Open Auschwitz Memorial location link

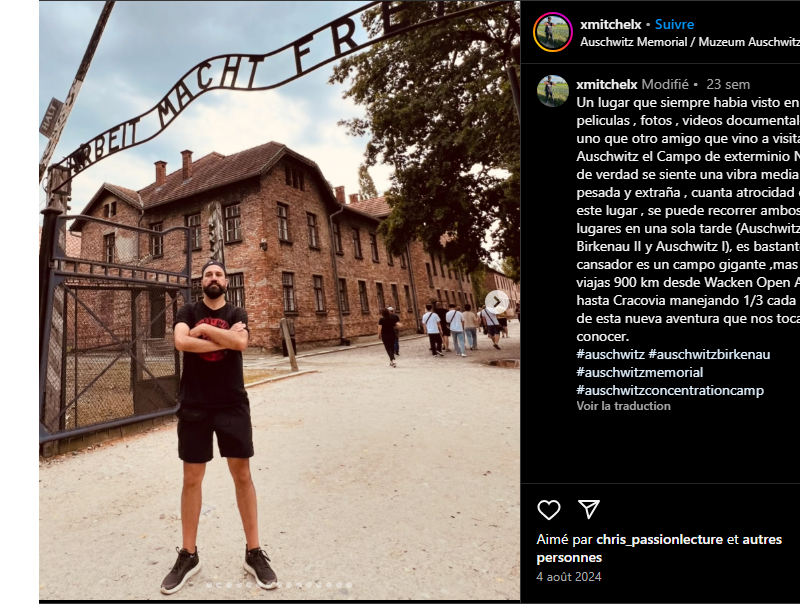690,42
